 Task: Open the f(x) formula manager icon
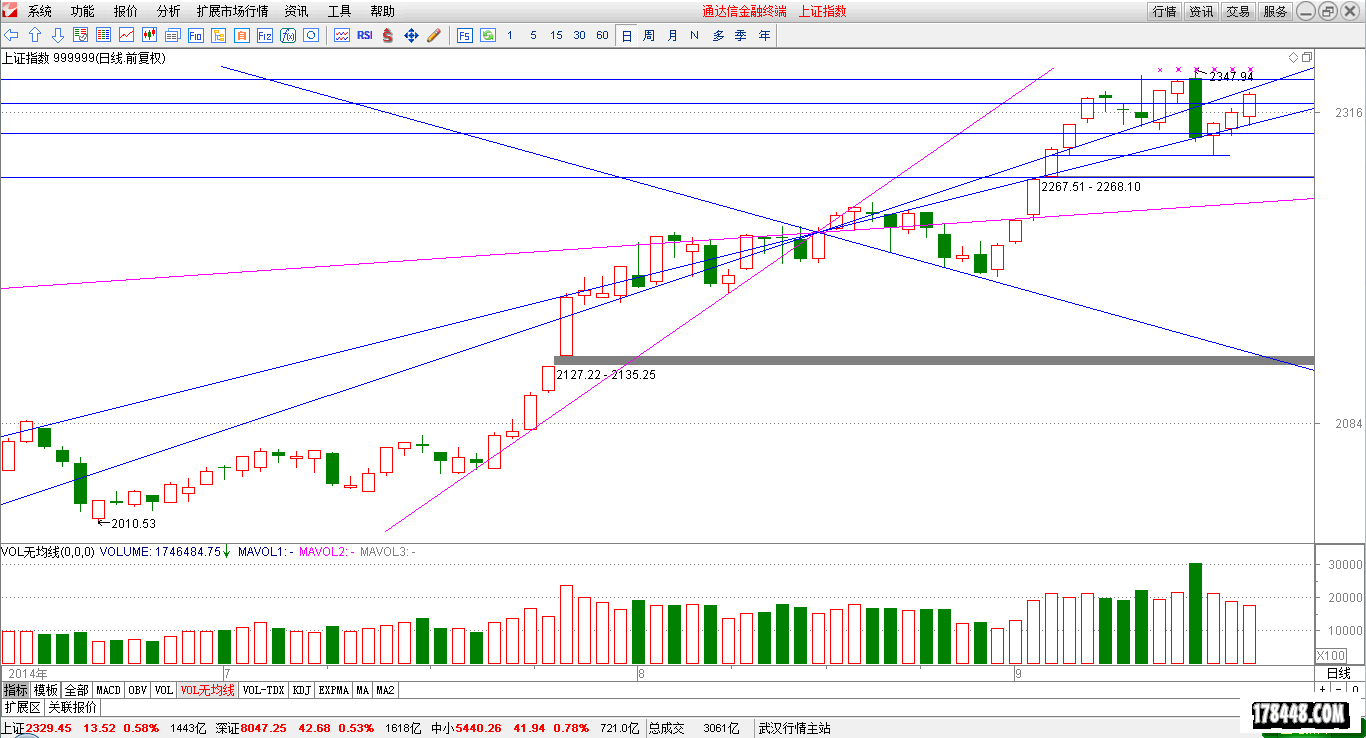click(x=287, y=35)
